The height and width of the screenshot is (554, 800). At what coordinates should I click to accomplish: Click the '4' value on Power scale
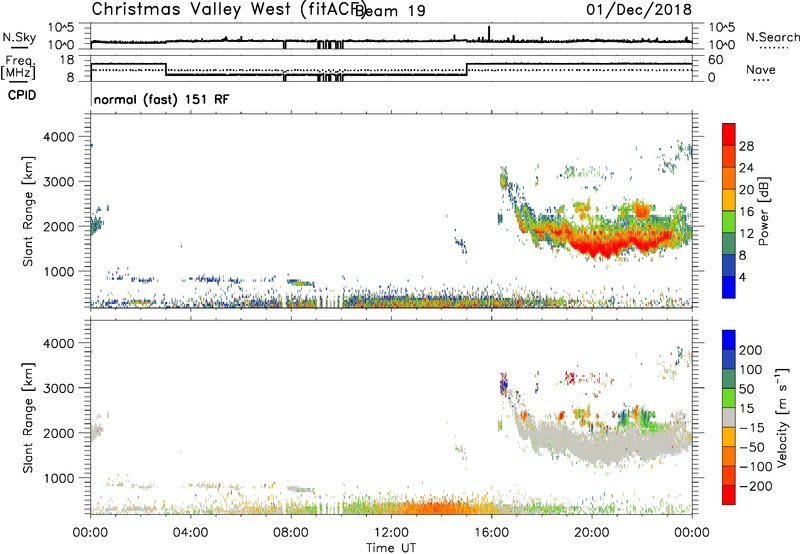click(742, 277)
